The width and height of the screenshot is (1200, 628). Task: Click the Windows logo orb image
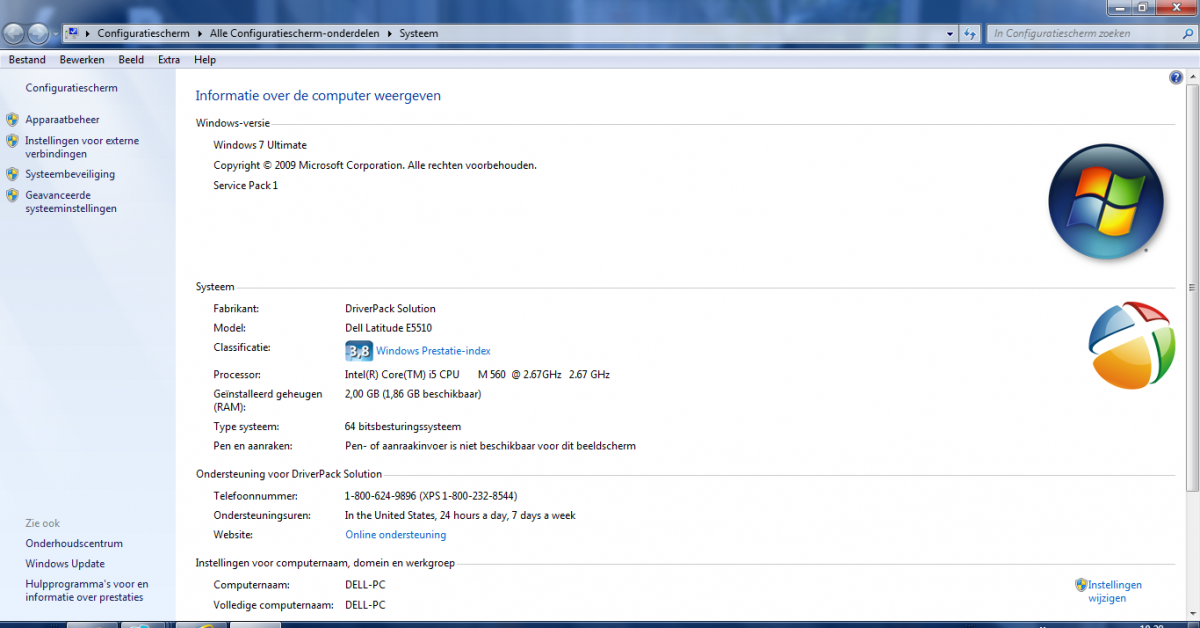[1105, 202]
